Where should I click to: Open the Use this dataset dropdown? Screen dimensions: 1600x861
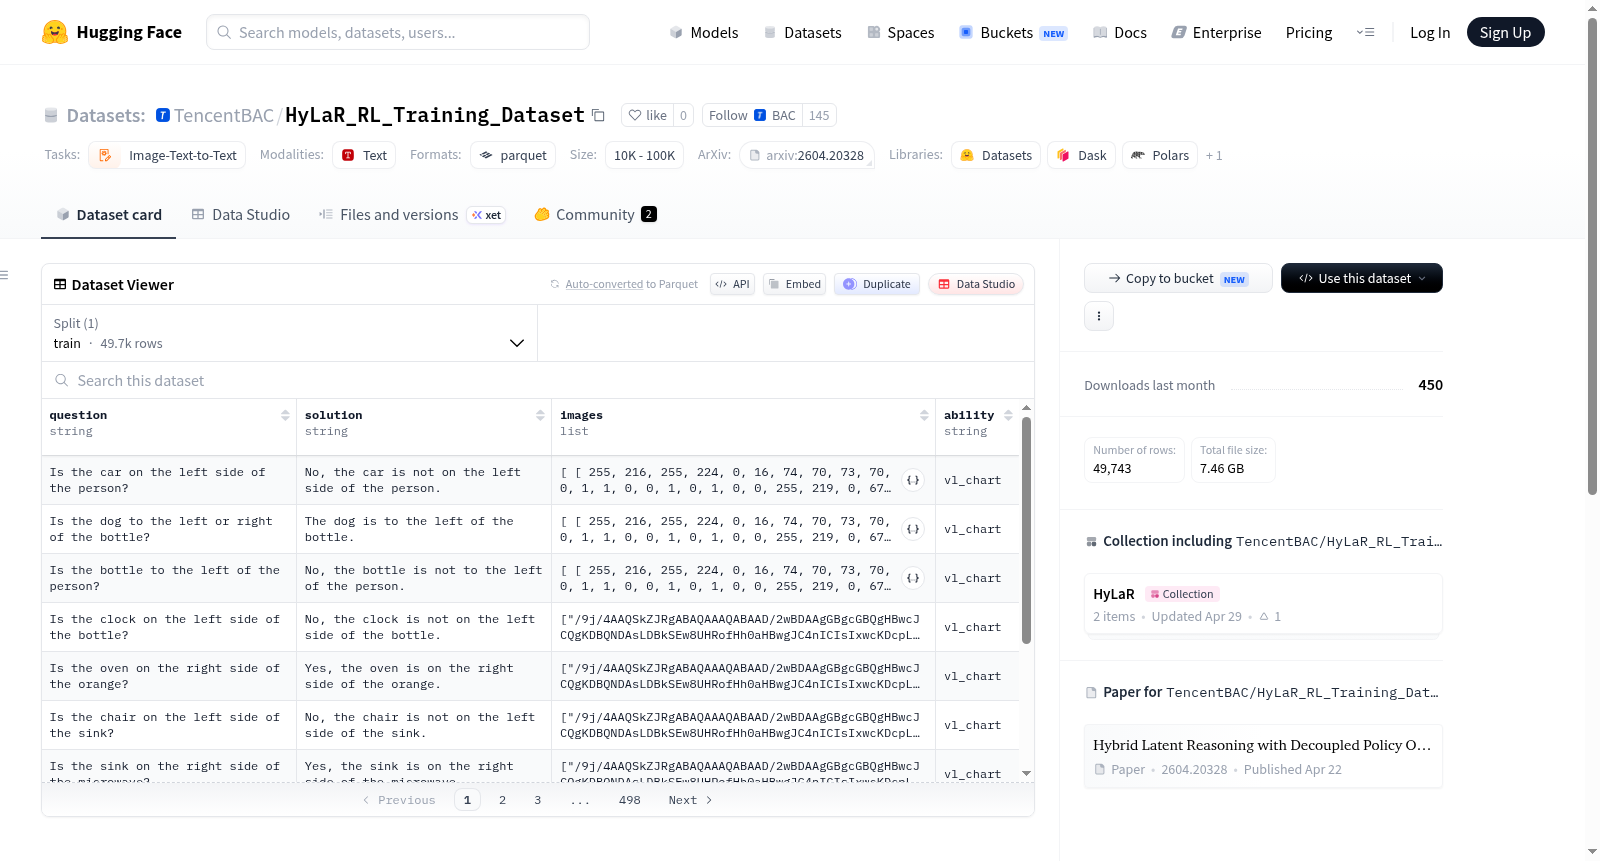tap(1362, 278)
